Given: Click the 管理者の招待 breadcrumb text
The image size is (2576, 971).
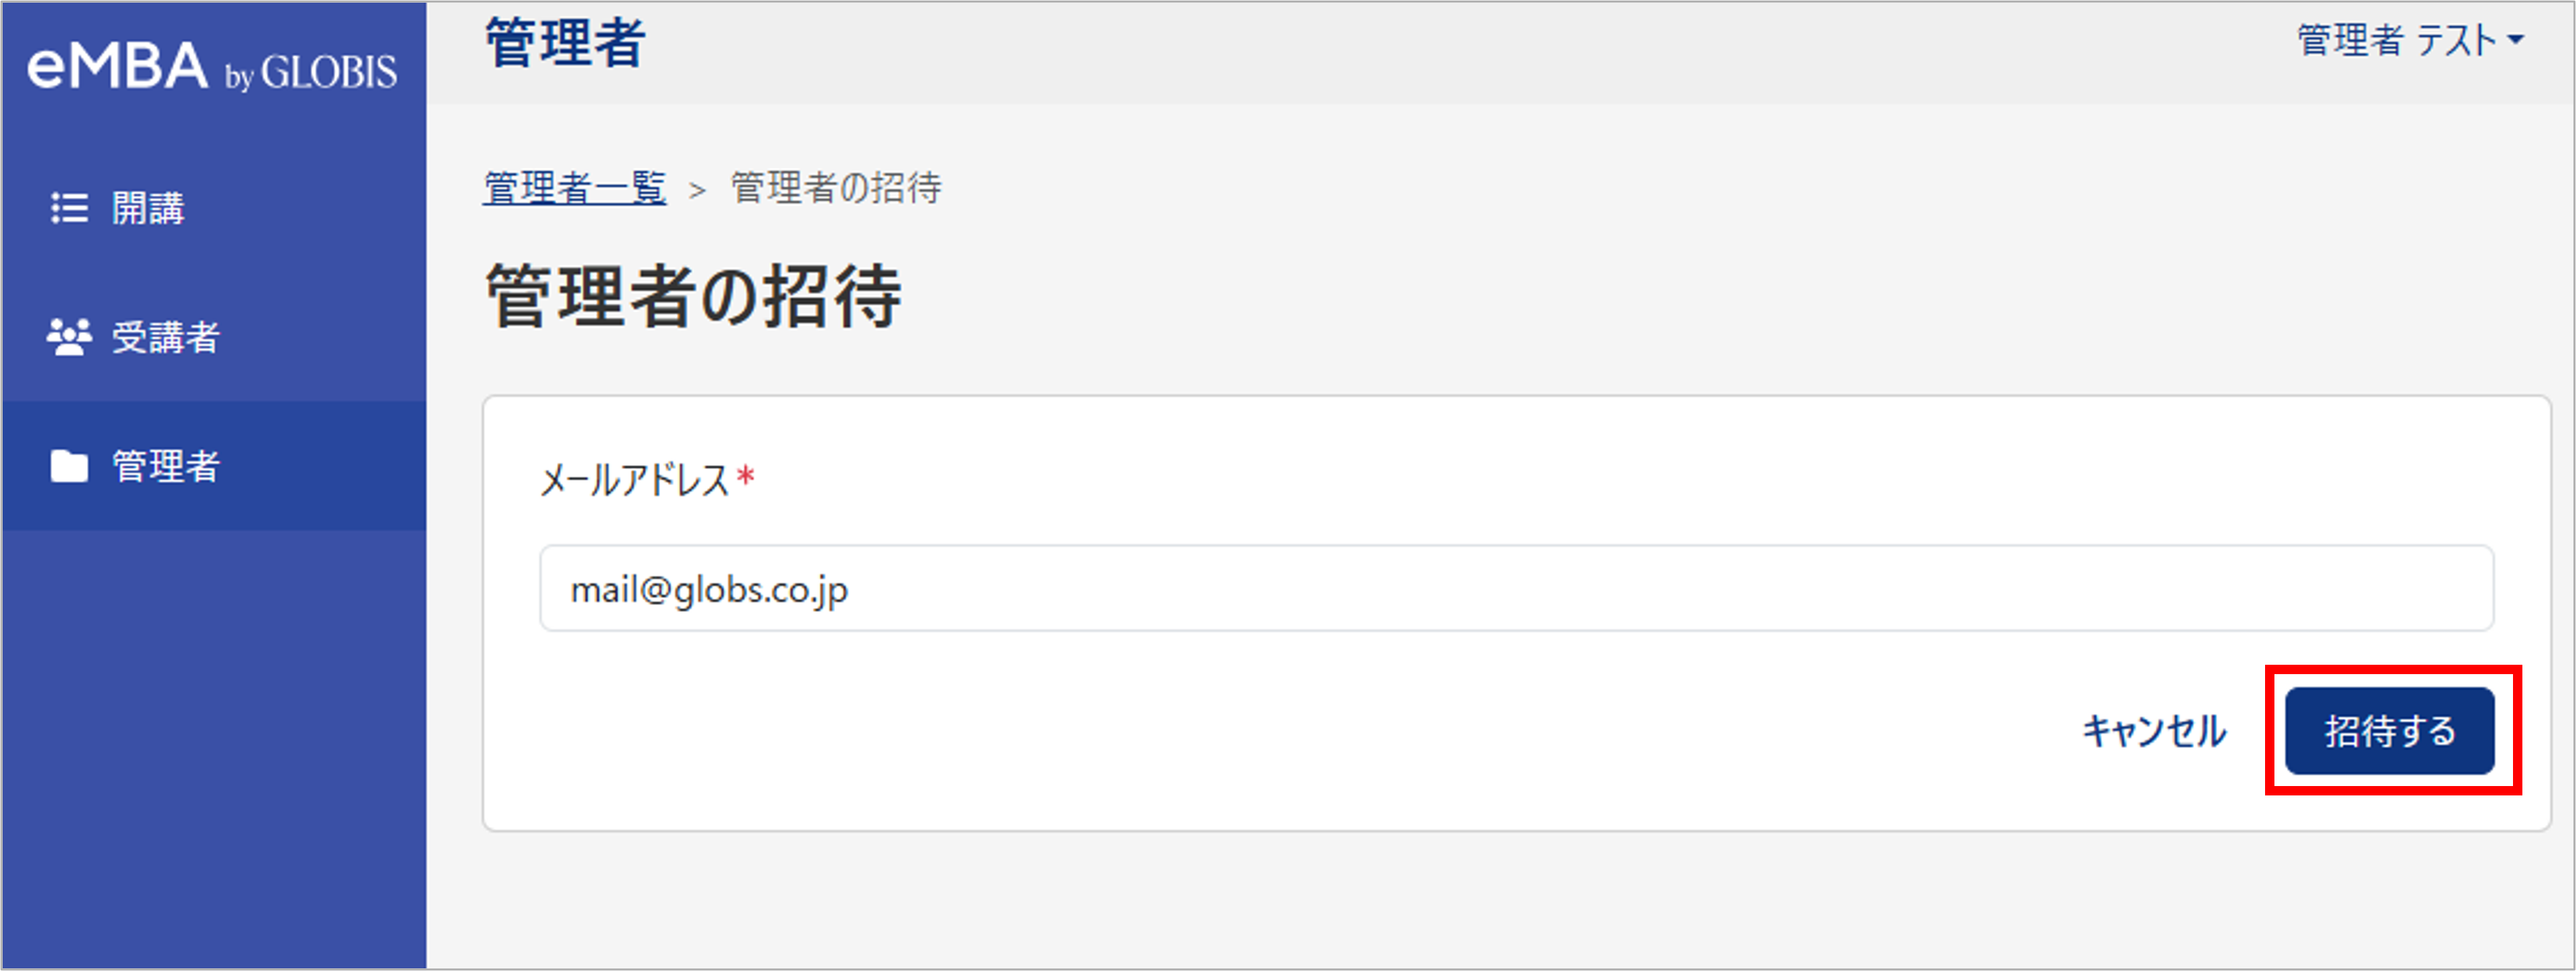Looking at the screenshot, I should tap(836, 188).
